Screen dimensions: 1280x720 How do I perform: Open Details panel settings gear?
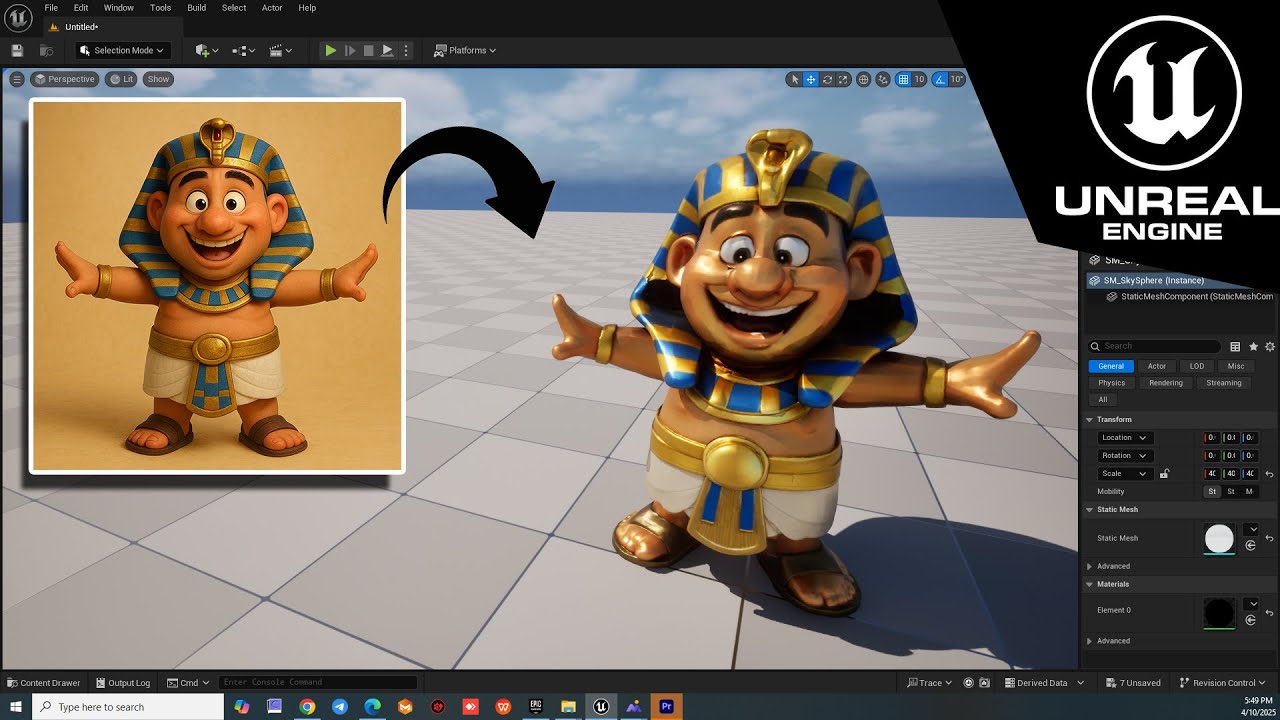coord(1270,346)
